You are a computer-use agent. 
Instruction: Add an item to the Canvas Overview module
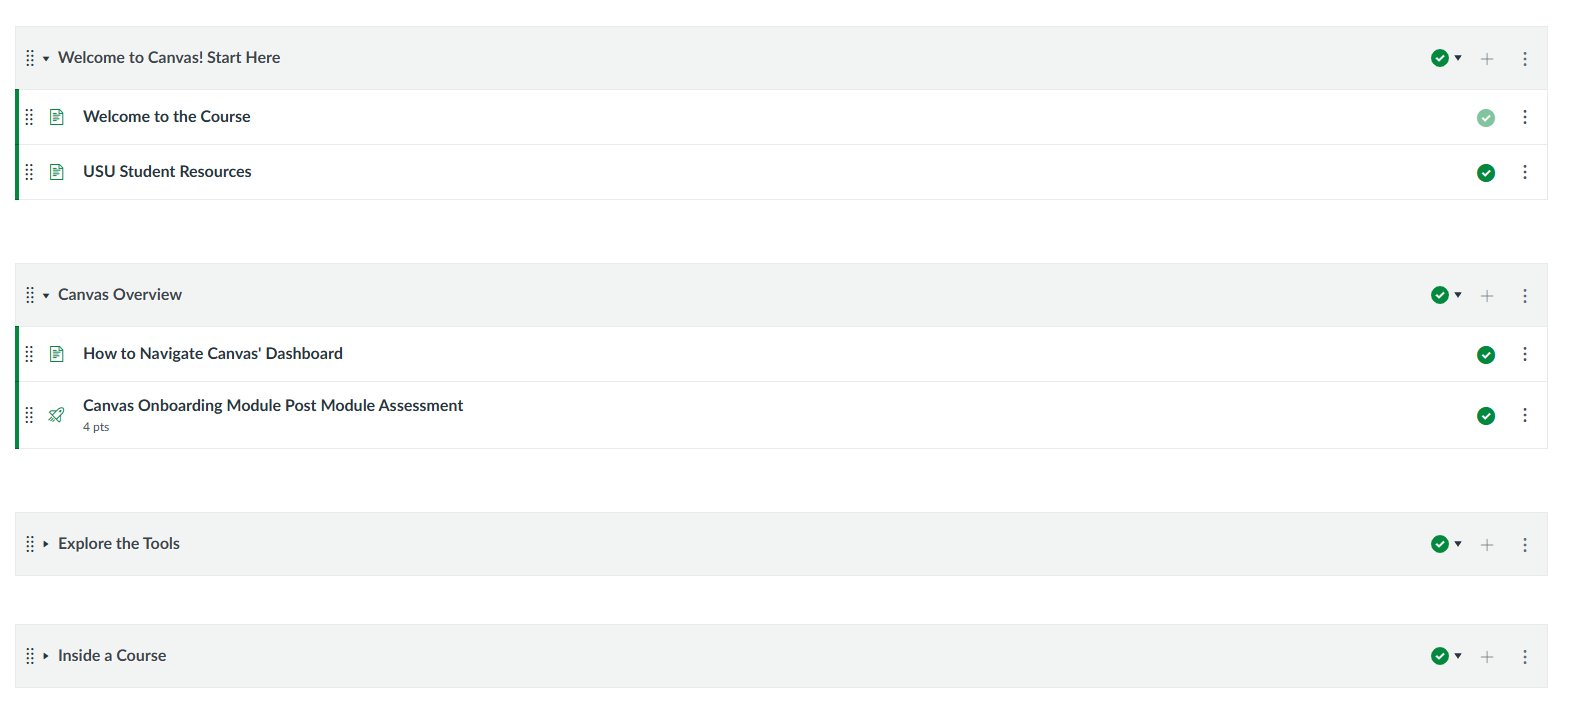(1487, 296)
